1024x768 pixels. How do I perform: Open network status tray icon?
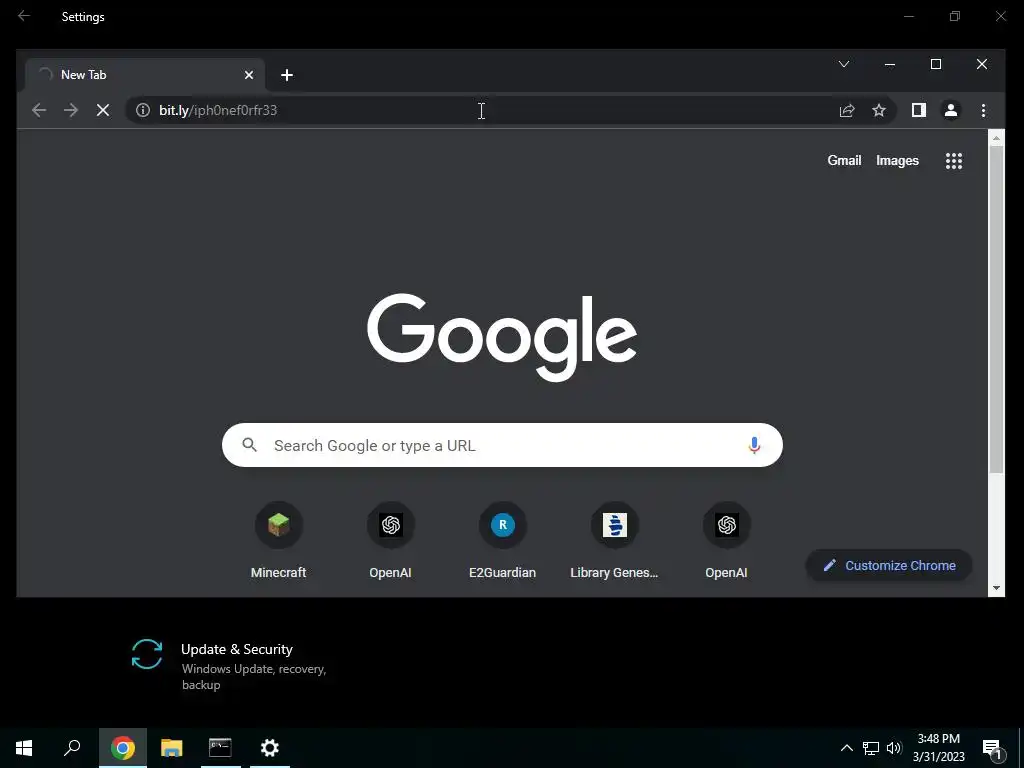tap(871, 748)
